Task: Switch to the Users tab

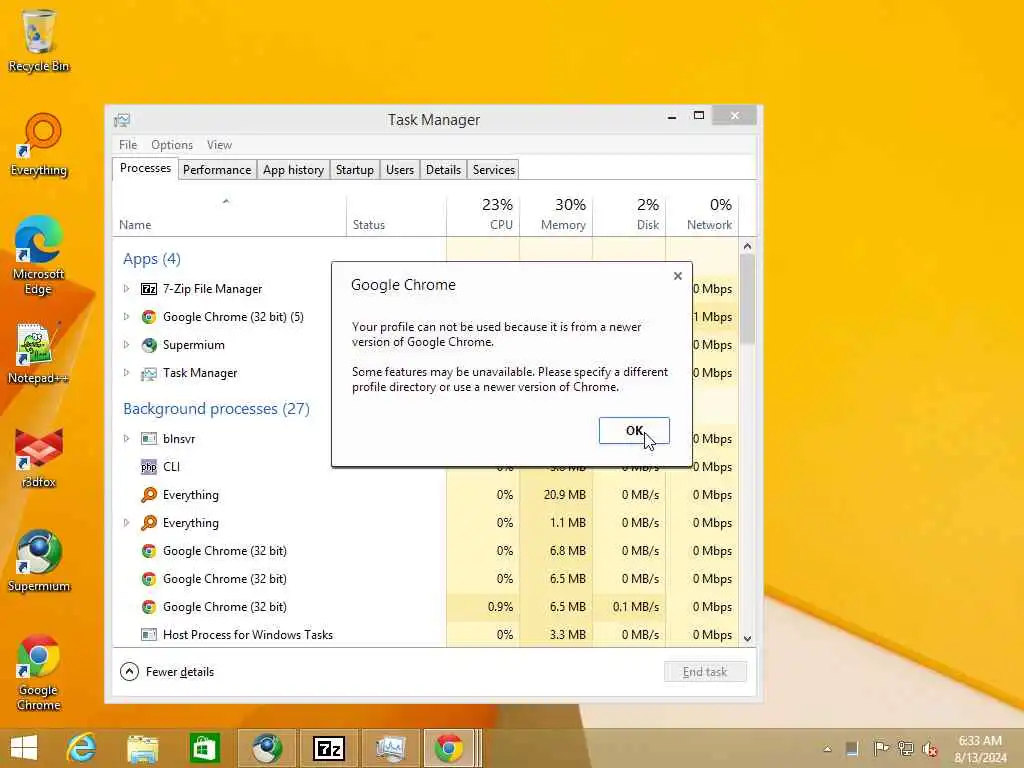Action: pos(400,170)
